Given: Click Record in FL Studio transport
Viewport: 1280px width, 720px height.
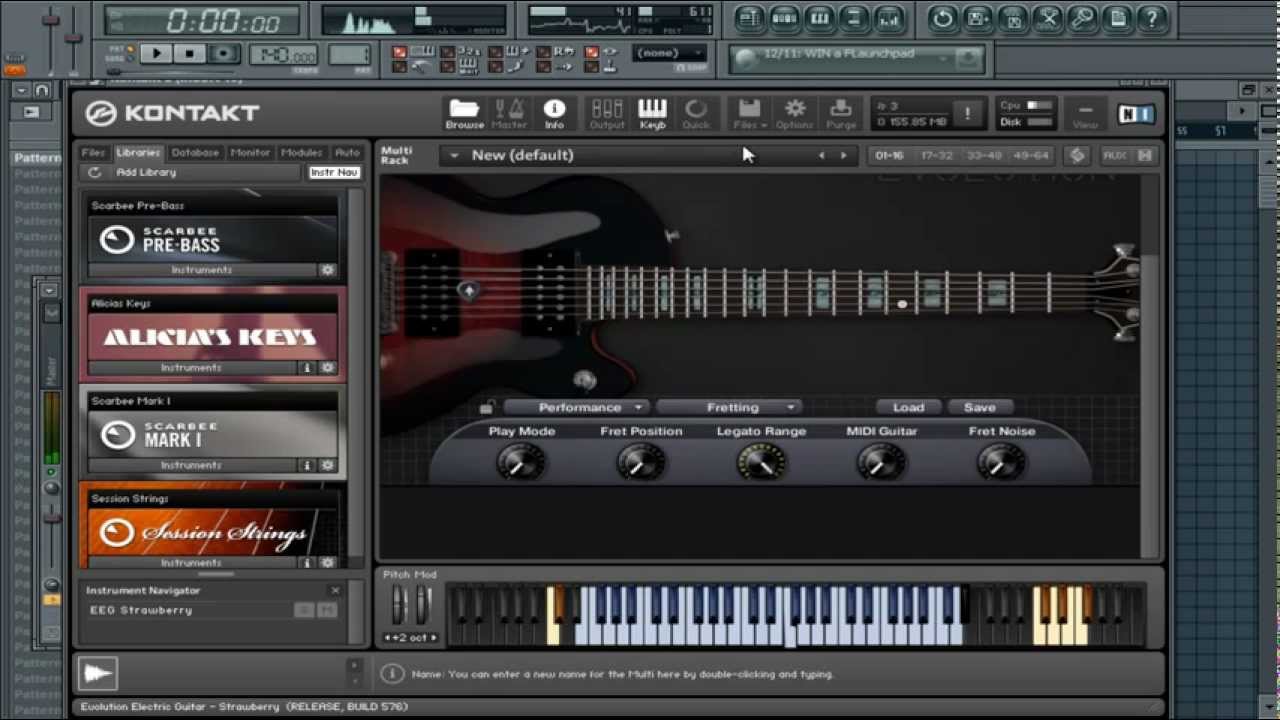Looking at the screenshot, I should pyautogui.click(x=224, y=54).
